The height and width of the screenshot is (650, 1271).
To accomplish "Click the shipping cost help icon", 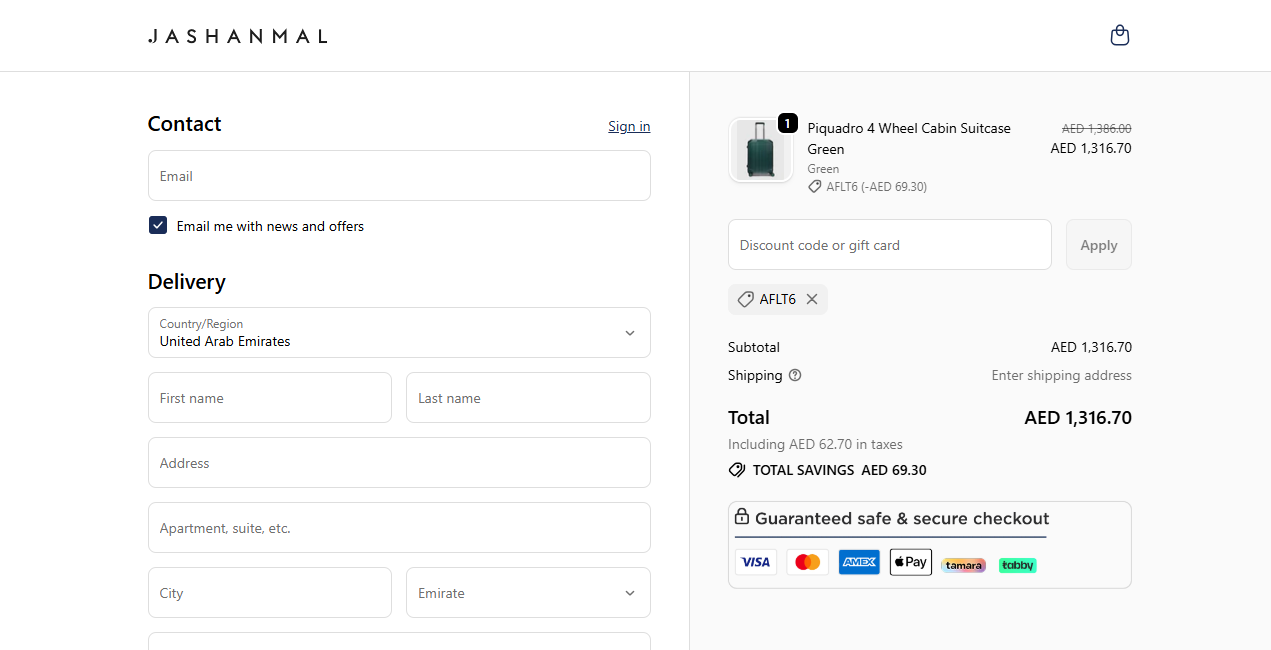I will coord(795,375).
